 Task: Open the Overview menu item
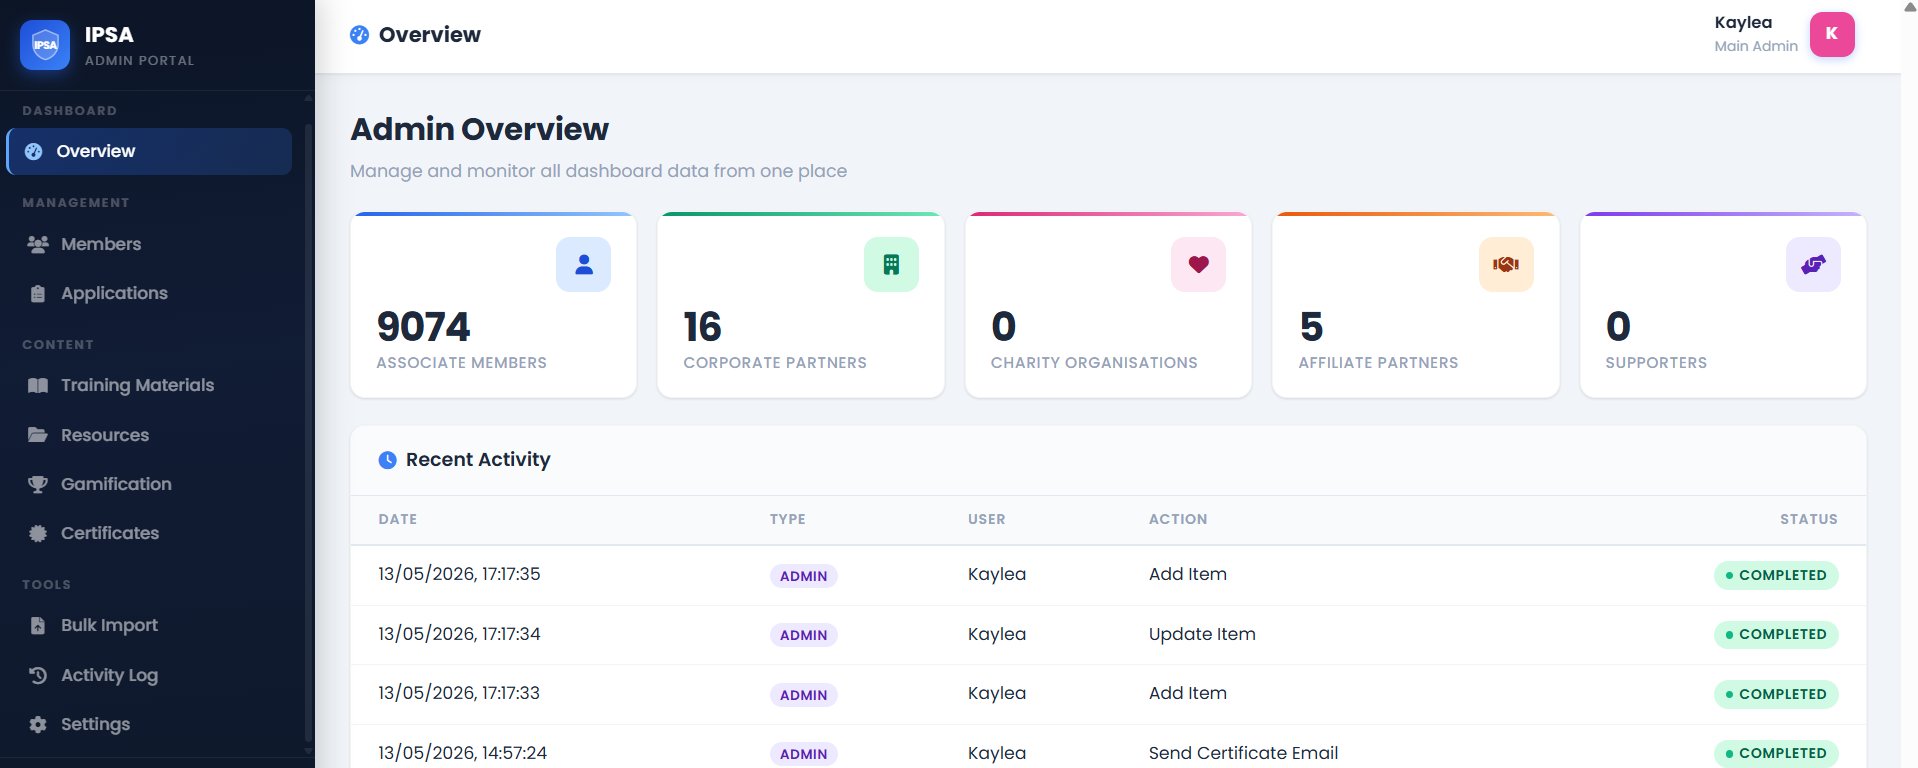[149, 151]
